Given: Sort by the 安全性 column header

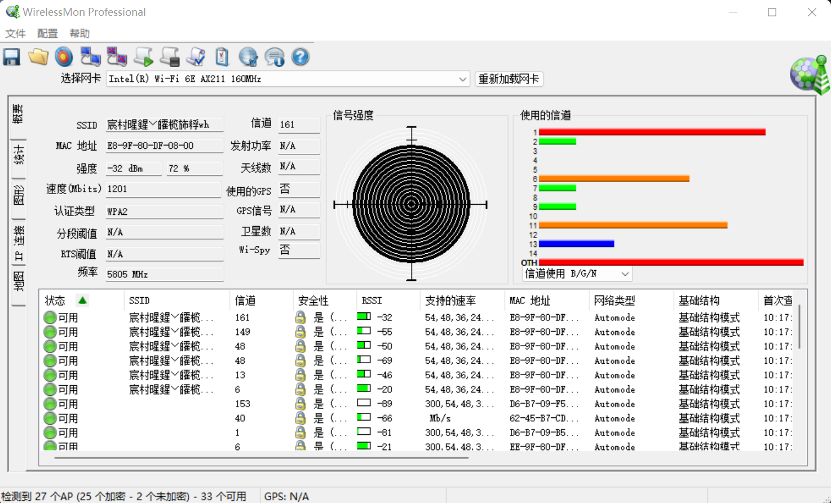Looking at the screenshot, I should click(325, 300).
